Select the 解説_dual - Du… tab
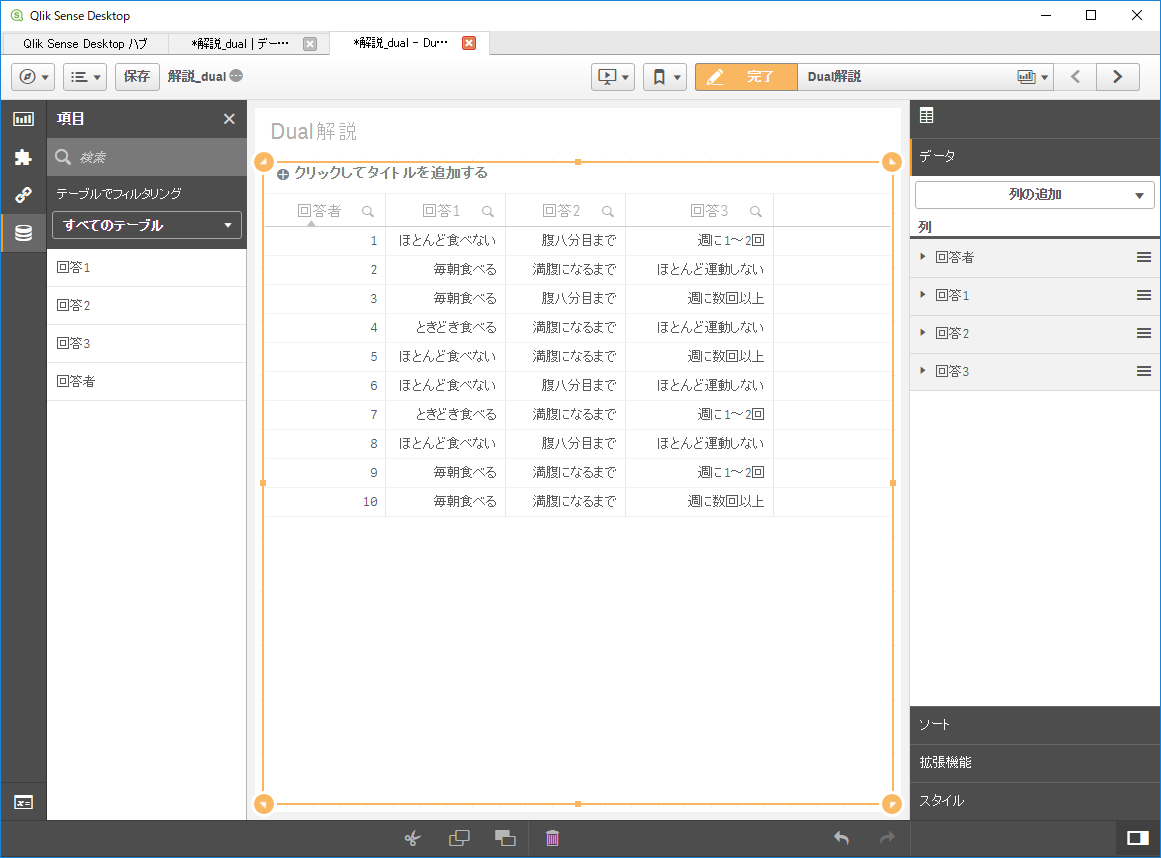The width and height of the screenshot is (1161, 858). [x=401, y=43]
